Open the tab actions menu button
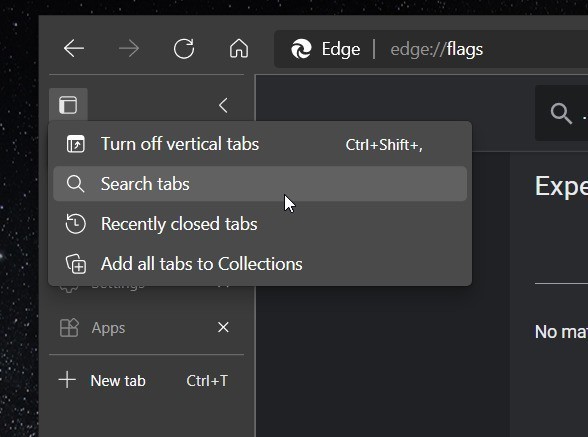The image size is (588, 437). (68, 105)
